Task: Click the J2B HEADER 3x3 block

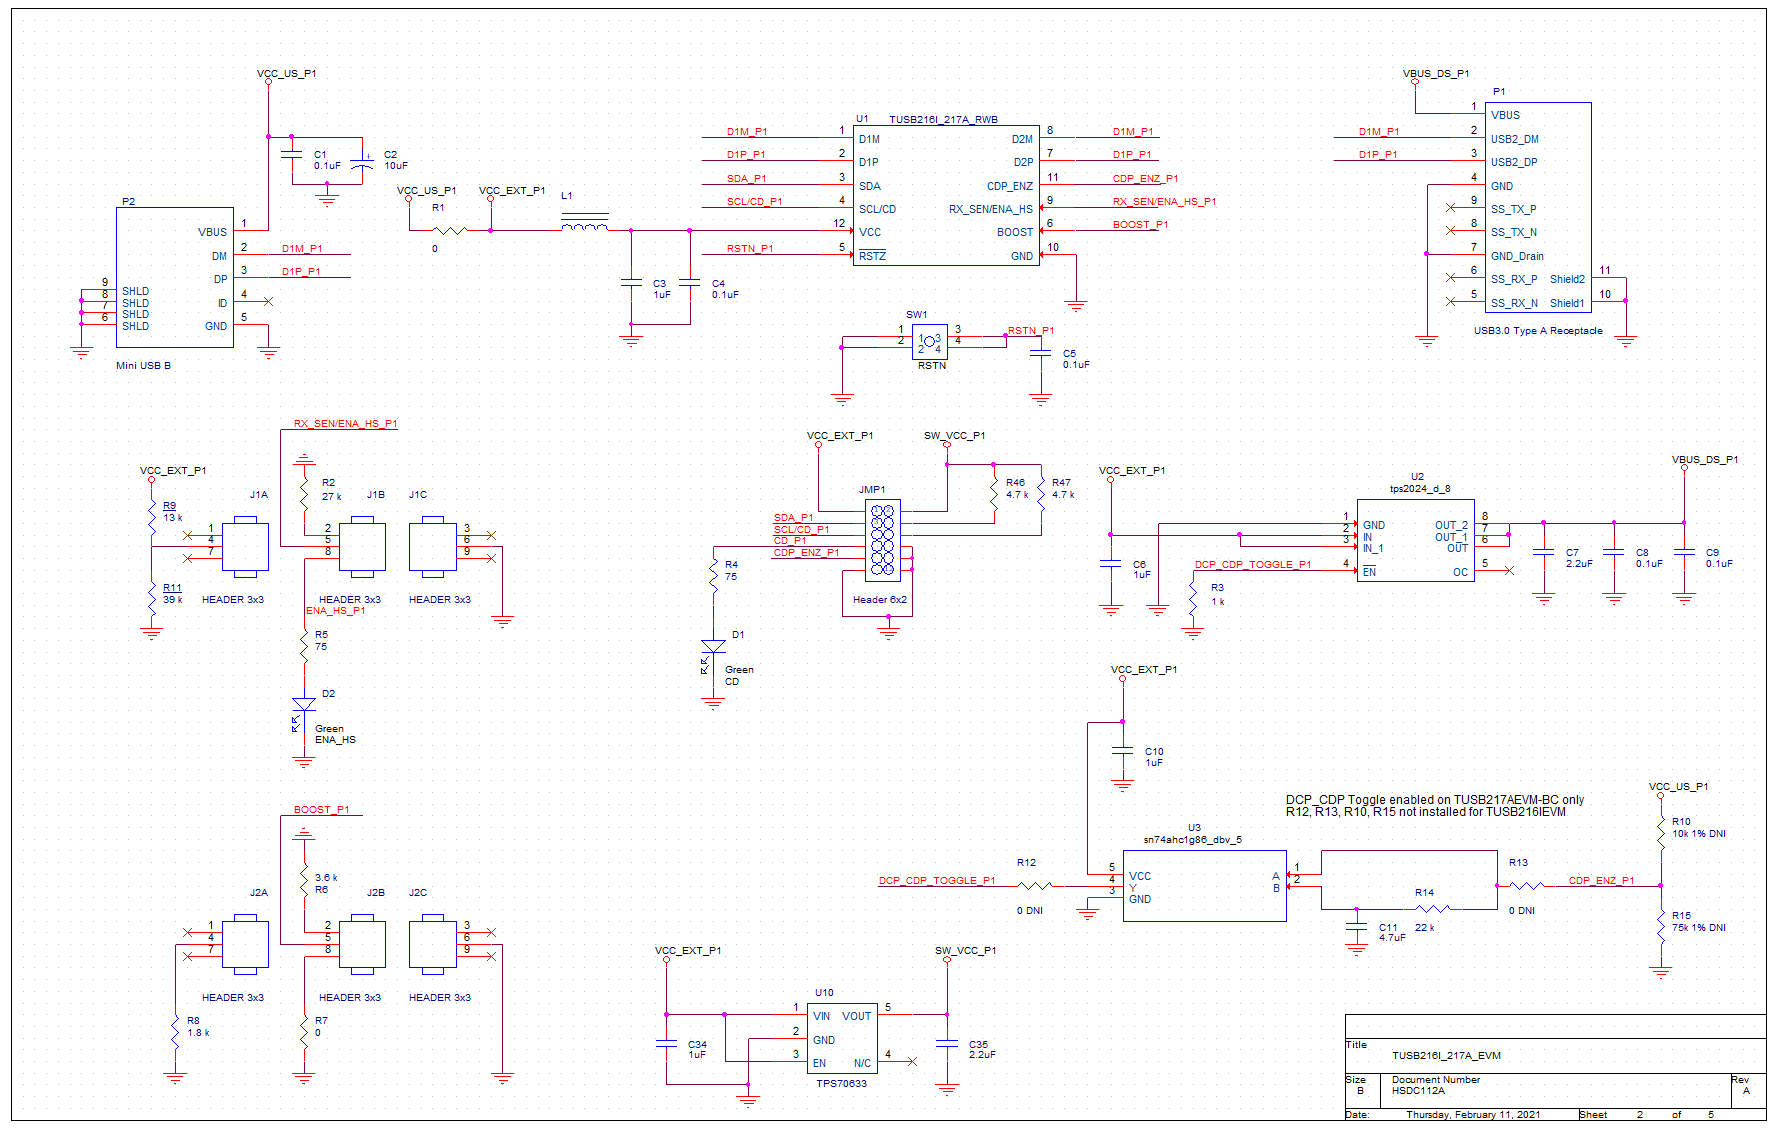Action: click(x=362, y=943)
